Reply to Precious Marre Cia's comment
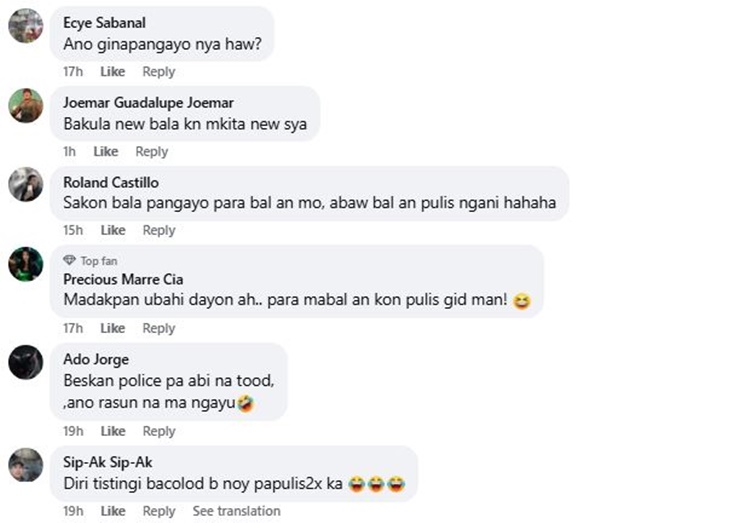The height and width of the screenshot is (523, 750). click(x=159, y=328)
